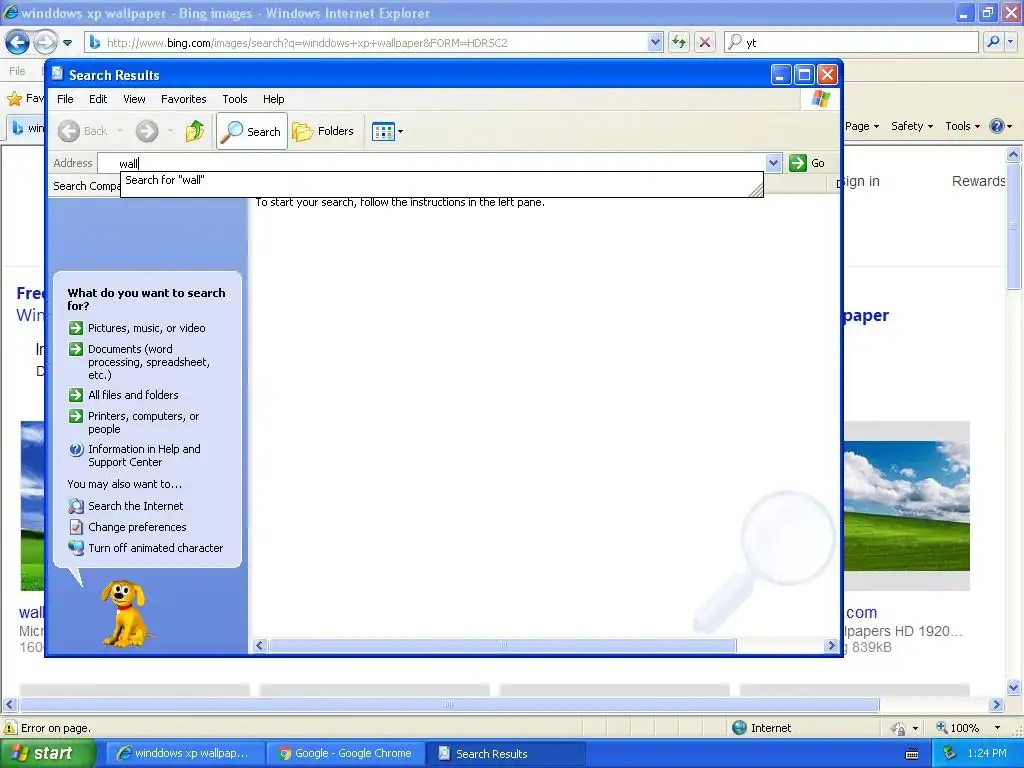Open the Views icon menu
Viewport: 1024px width, 768px height.
point(387,131)
